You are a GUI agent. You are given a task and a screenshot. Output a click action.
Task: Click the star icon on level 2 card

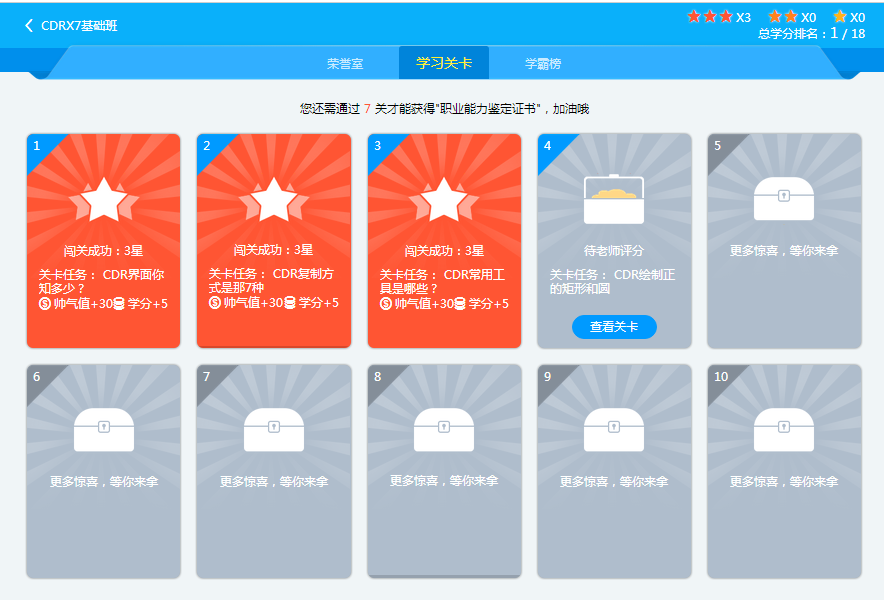(x=274, y=200)
